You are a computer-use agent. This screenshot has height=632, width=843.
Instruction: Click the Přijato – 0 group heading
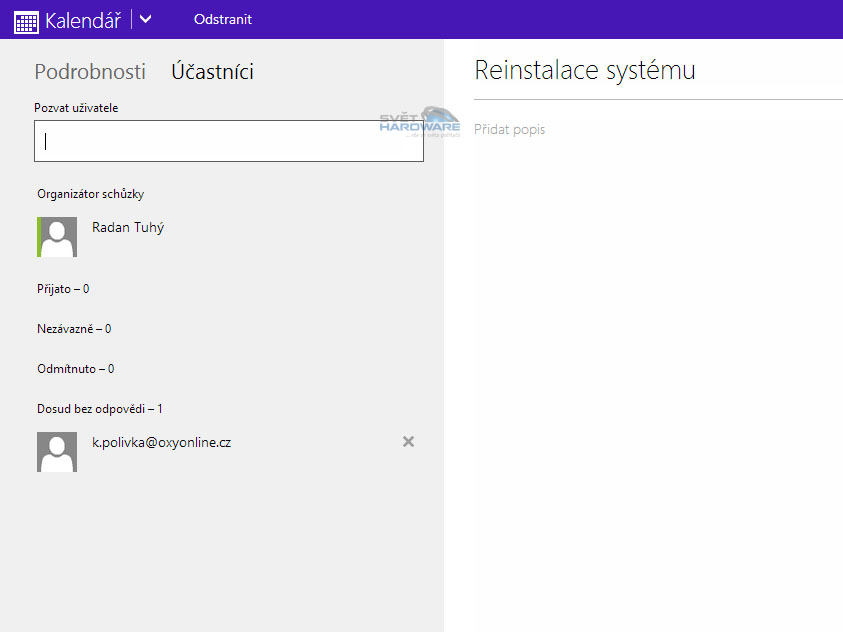(63, 289)
